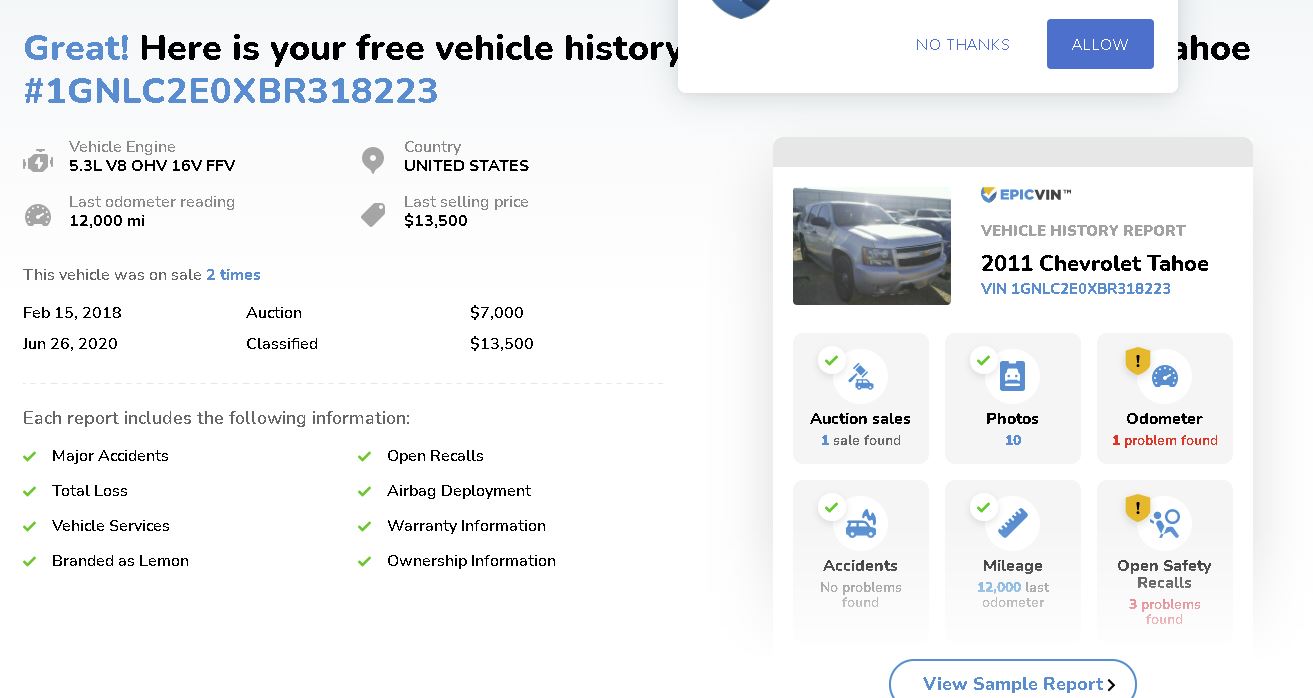Viewport: 1313px width, 698px height.
Task: Click the price tag icon
Action: (373, 214)
